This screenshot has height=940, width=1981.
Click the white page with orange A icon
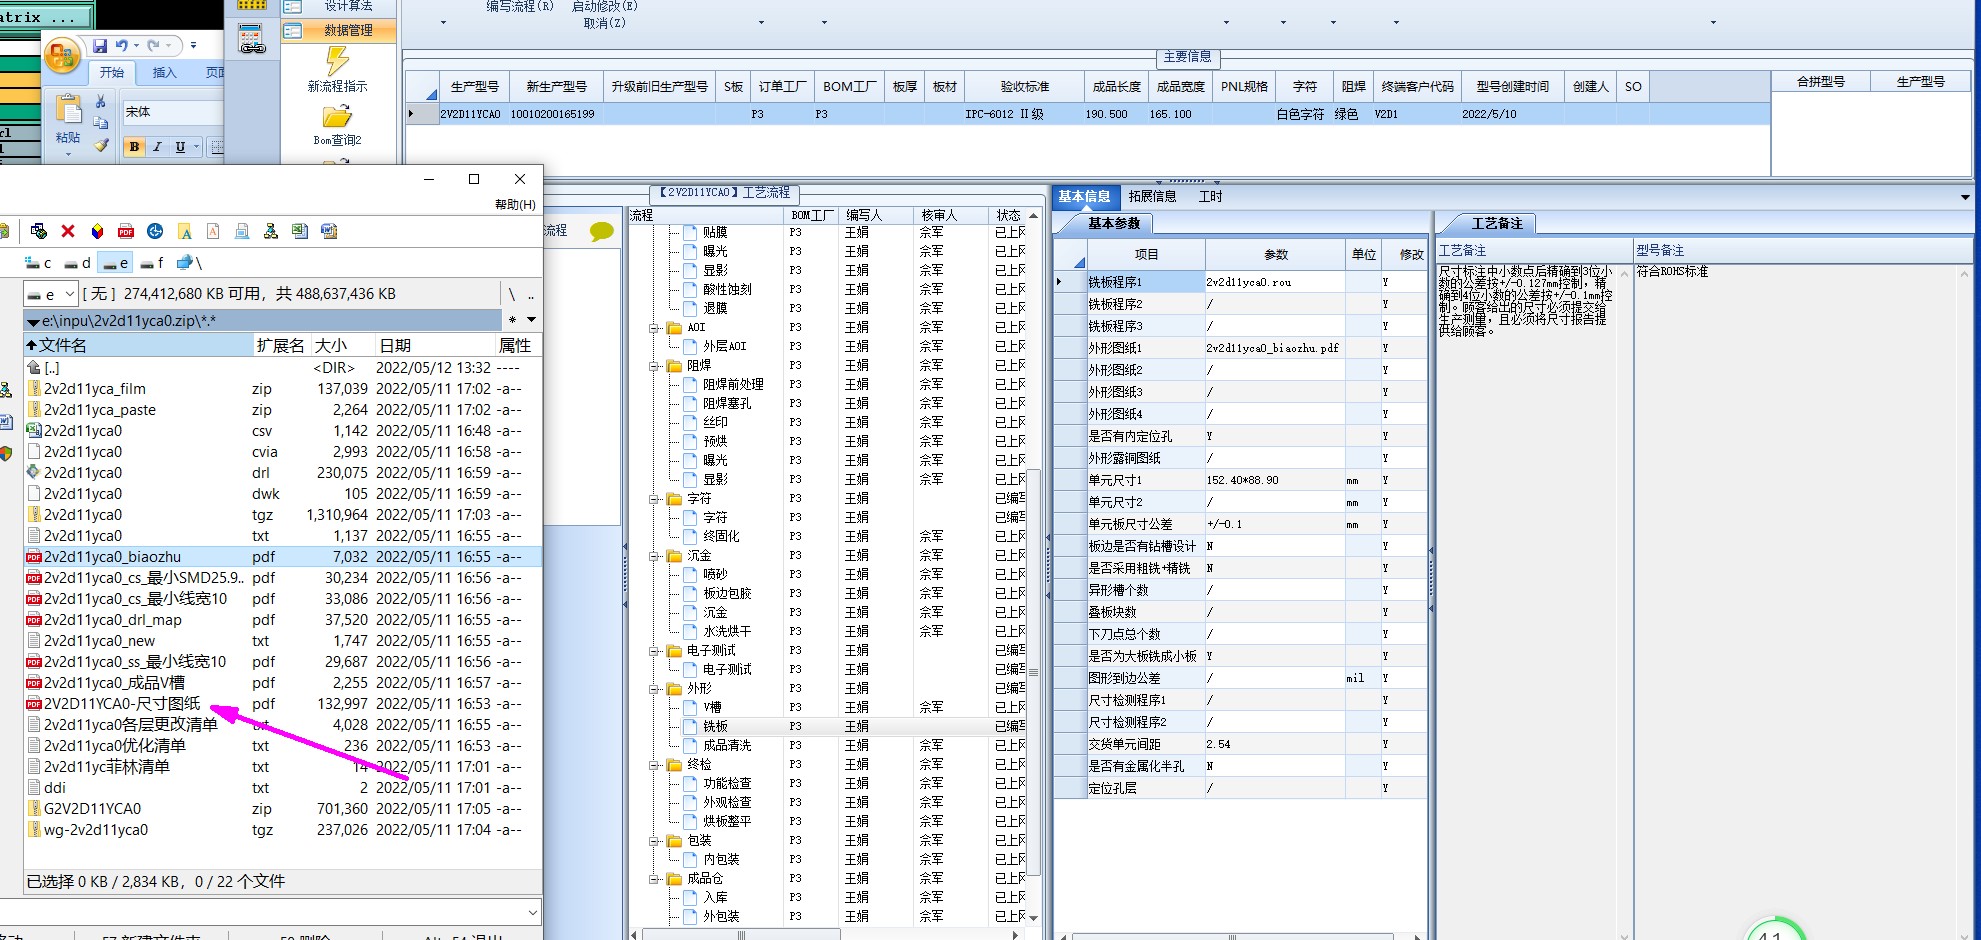(x=213, y=231)
